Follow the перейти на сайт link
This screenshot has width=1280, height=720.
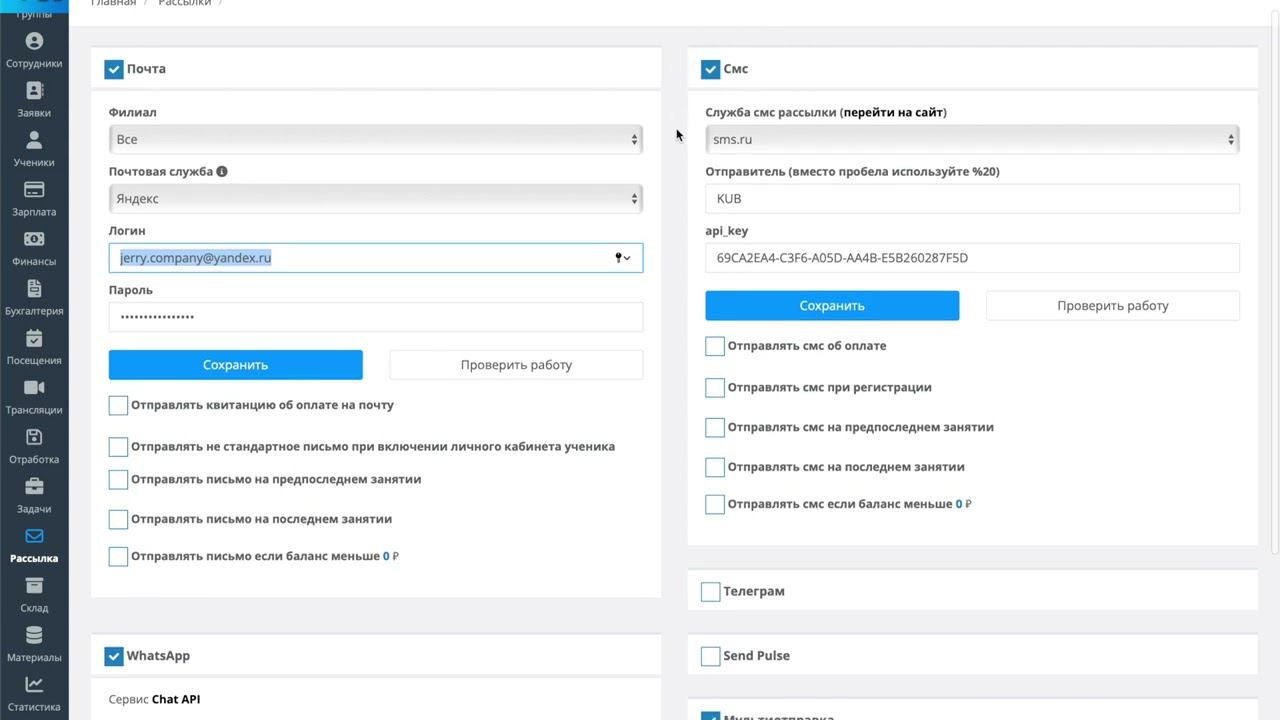pos(893,112)
